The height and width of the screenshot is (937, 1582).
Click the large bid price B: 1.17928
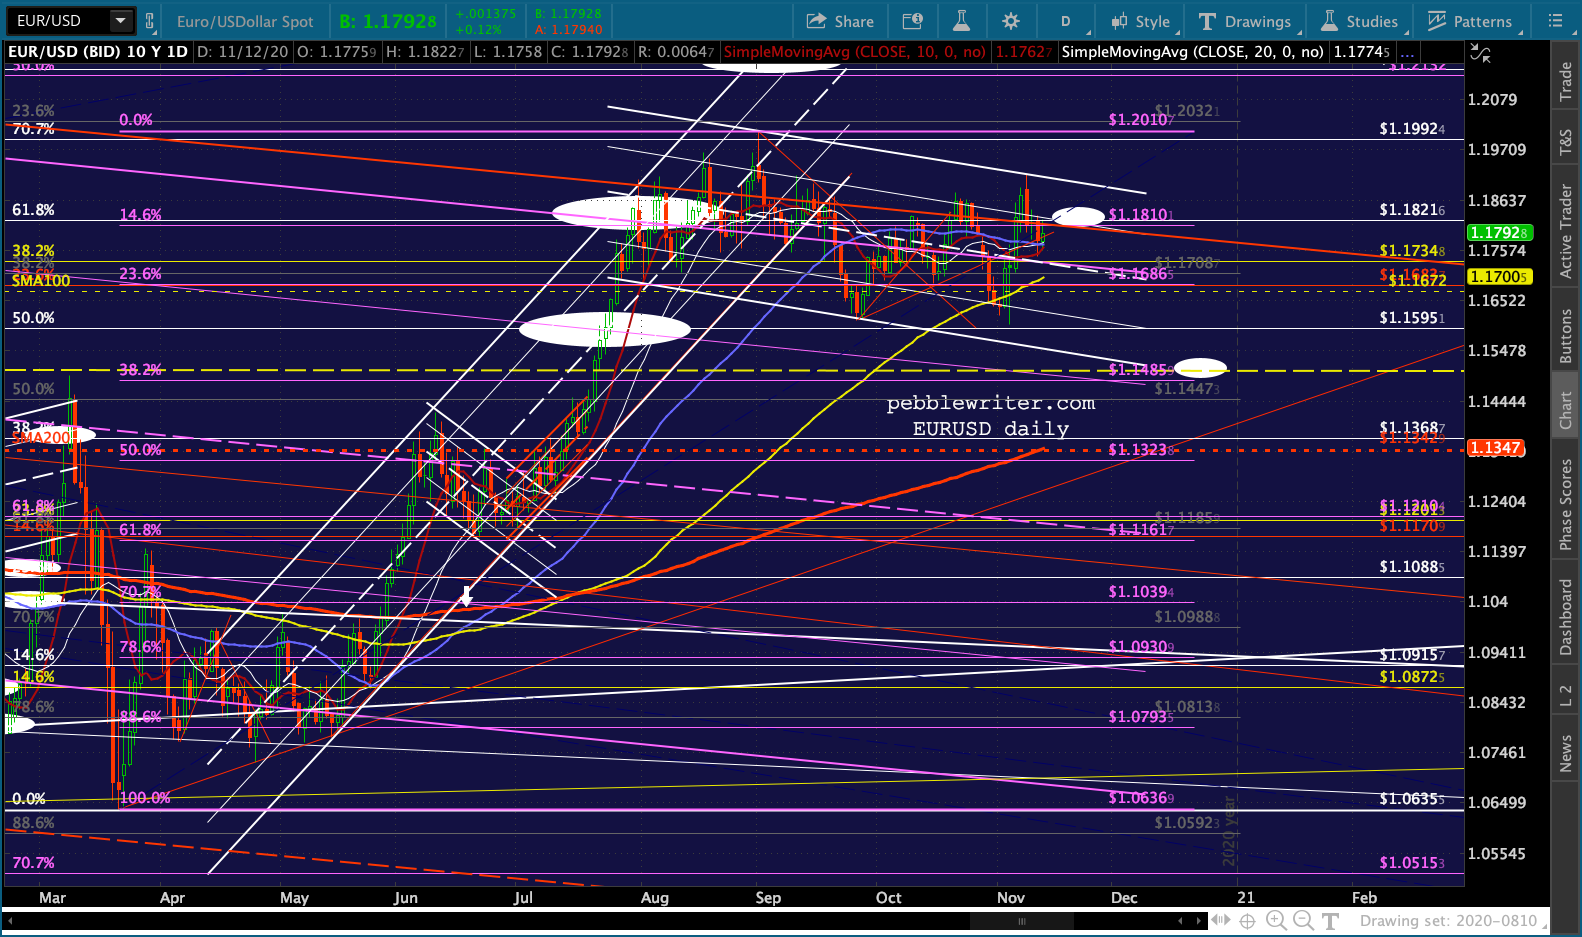pos(388,21)
